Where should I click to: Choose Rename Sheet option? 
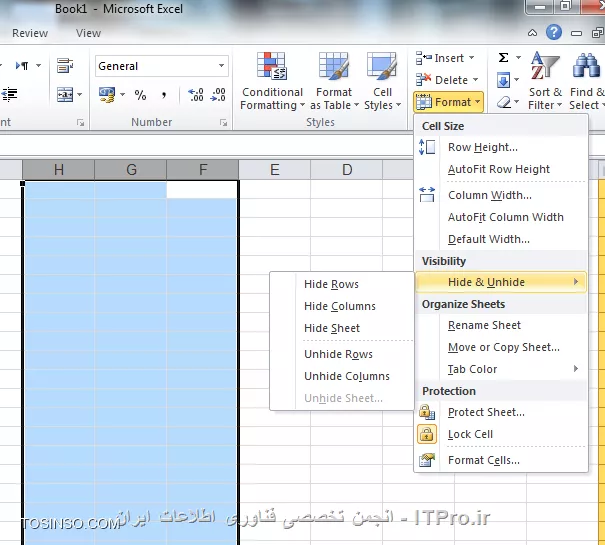click(501, 325)
